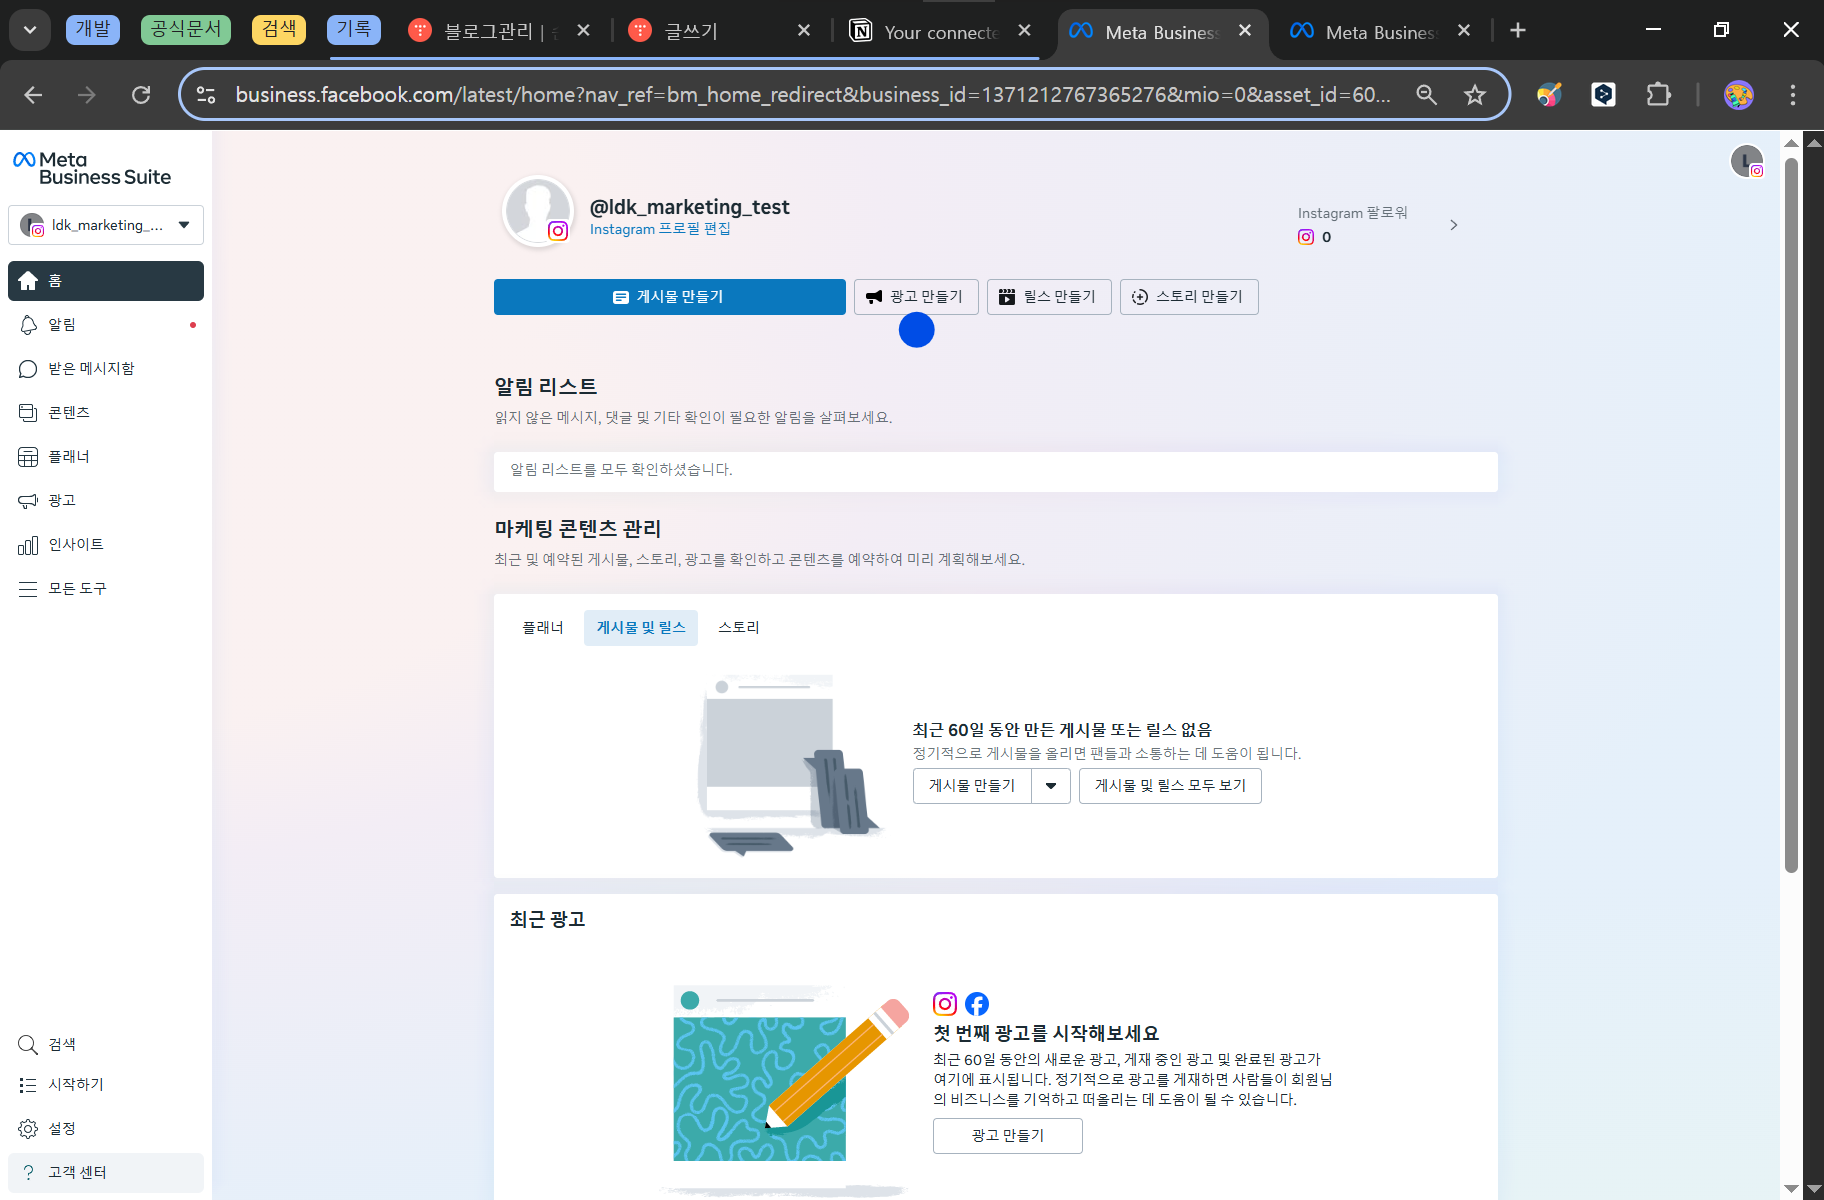The image size is (1824, 1200).
Task: Click 스토리 만들기 button
Action: (1189, 297)
